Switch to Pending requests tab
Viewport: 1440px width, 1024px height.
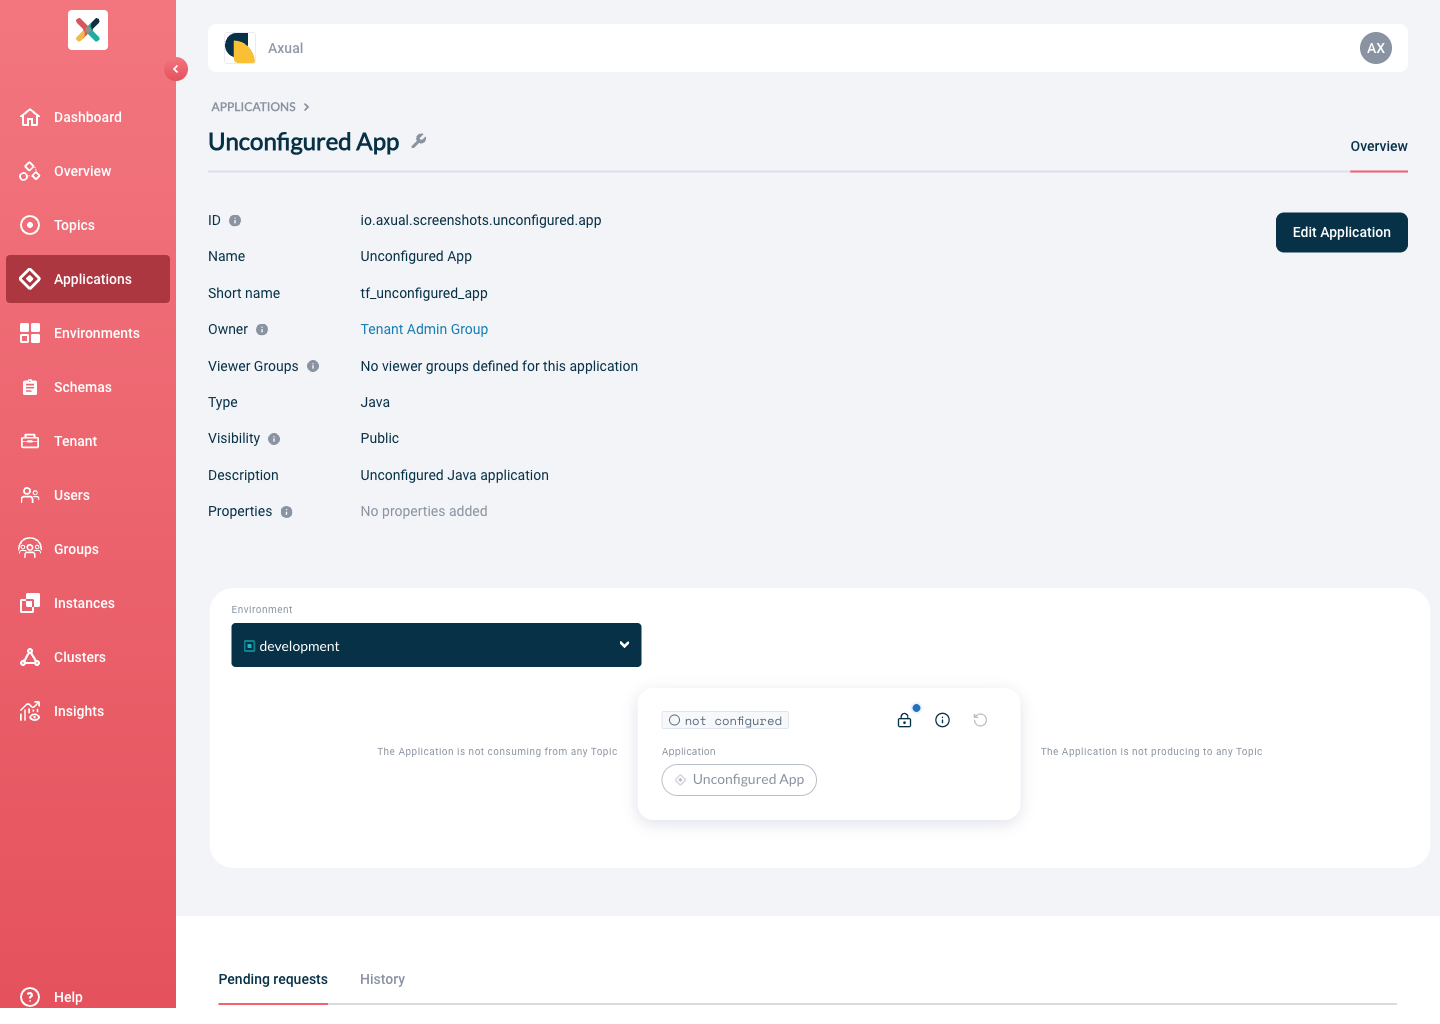[x=273, y=979]
